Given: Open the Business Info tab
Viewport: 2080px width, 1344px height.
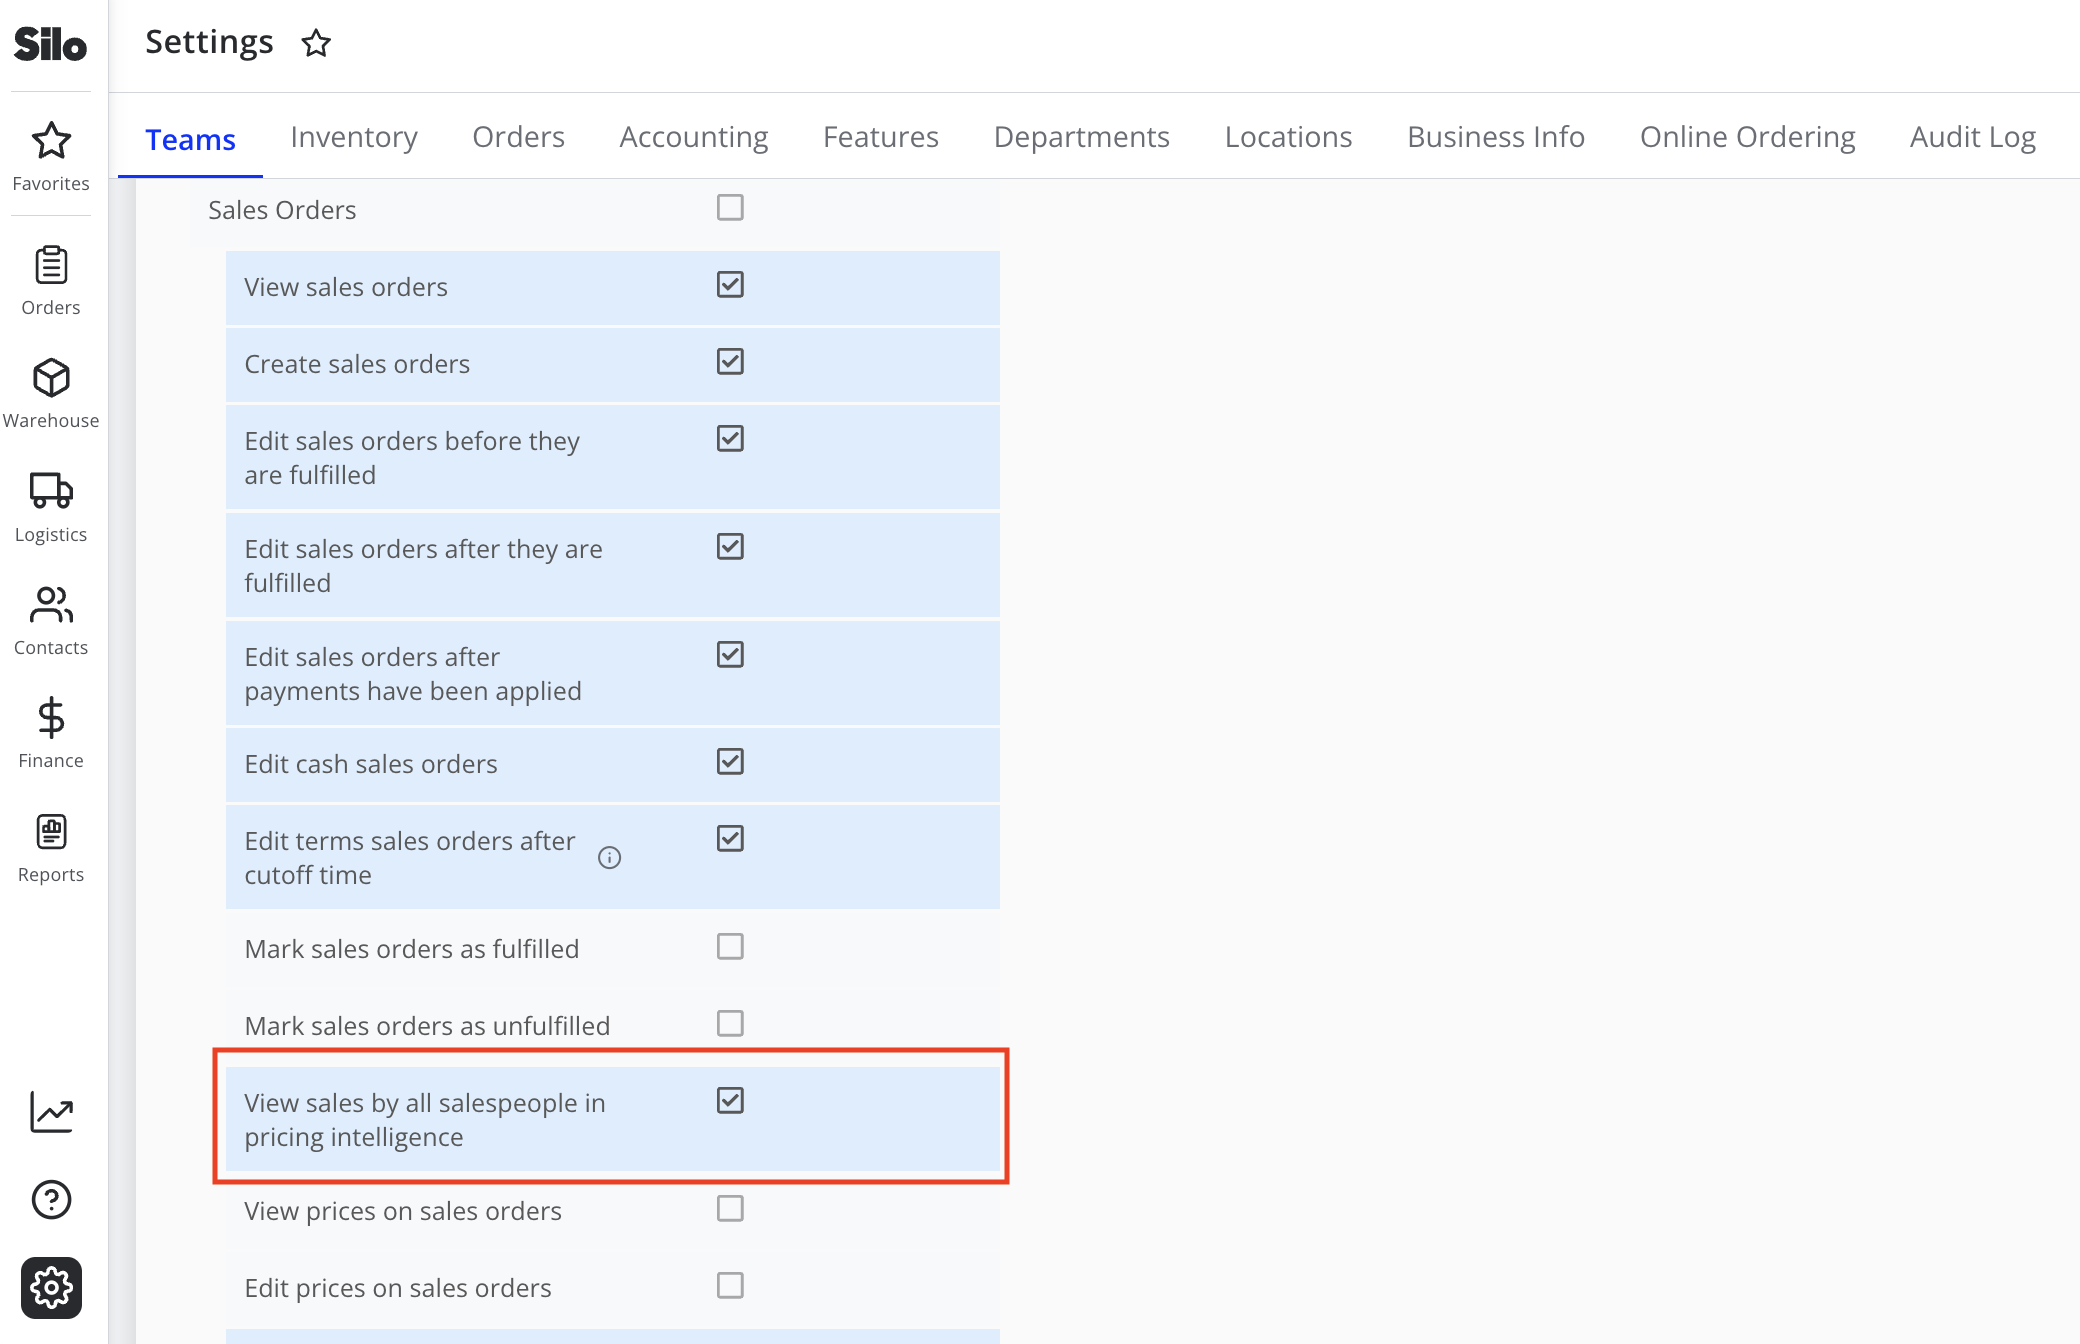Looking at the screenshot, I should pos(1495,136).
